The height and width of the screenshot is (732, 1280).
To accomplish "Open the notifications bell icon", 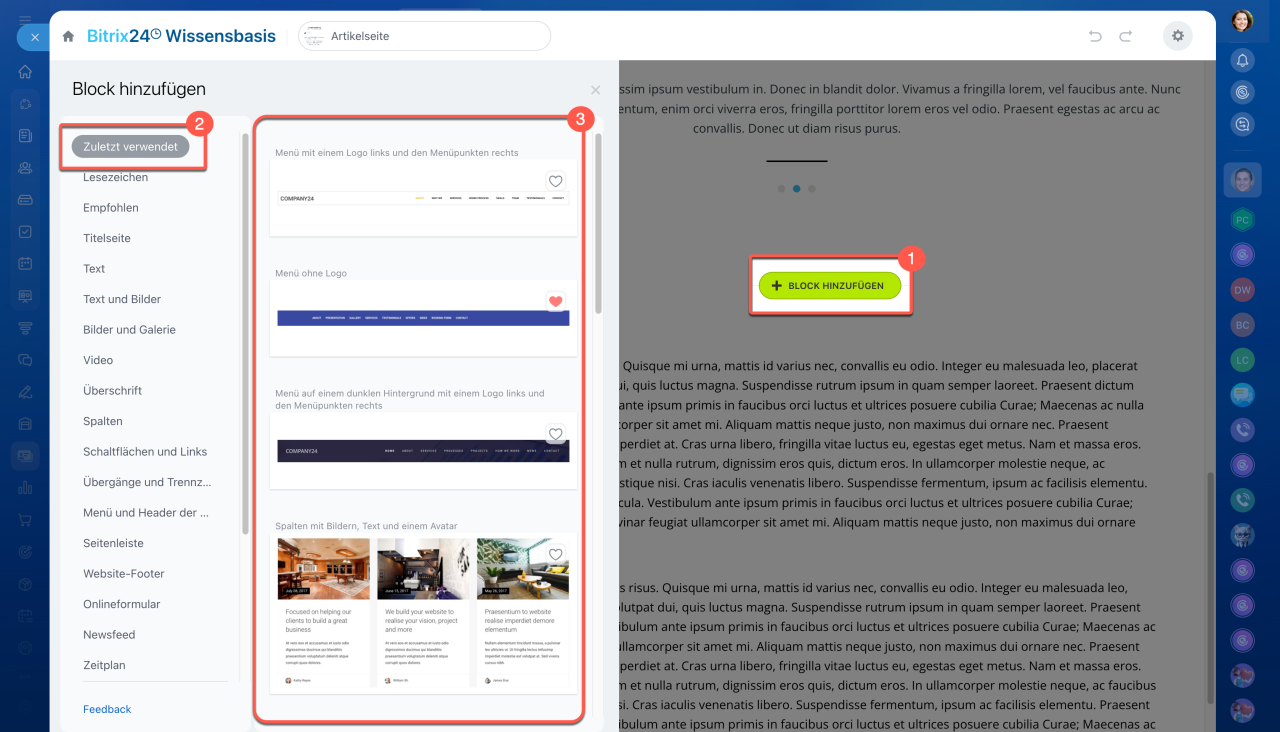I will (1242, 61).
